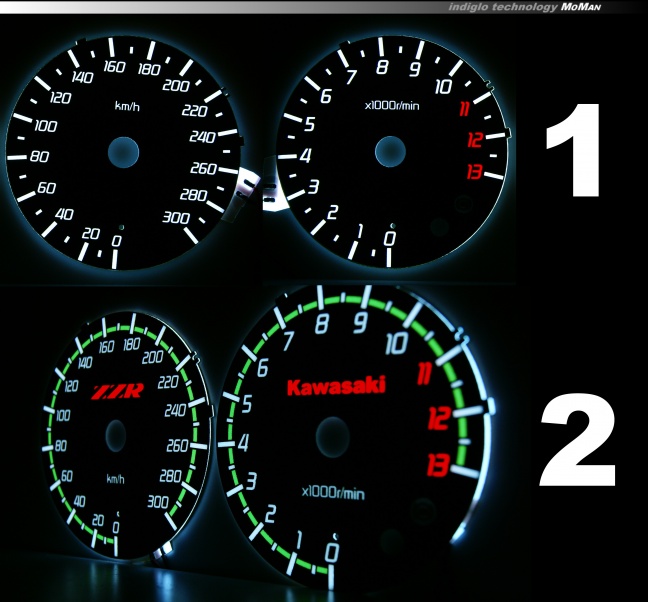Image resolution: width=648 pixels, height=602 pixels.
Task: Click the center hub of variant 1 speedometer
Action: pos(123,152)
